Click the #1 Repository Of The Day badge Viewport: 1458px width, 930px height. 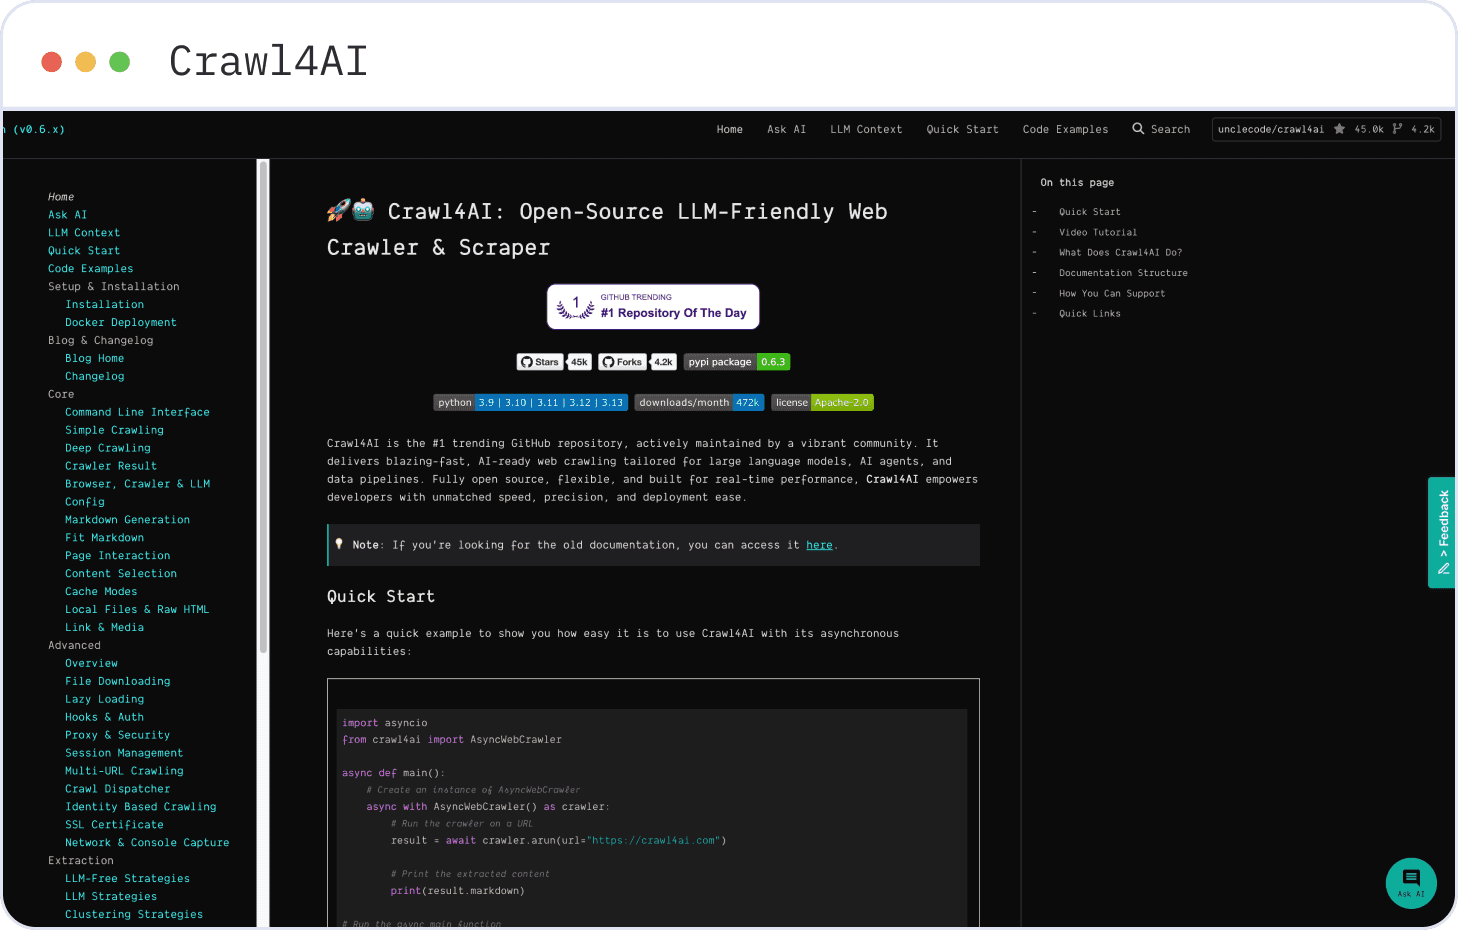[x=653, y=307]
